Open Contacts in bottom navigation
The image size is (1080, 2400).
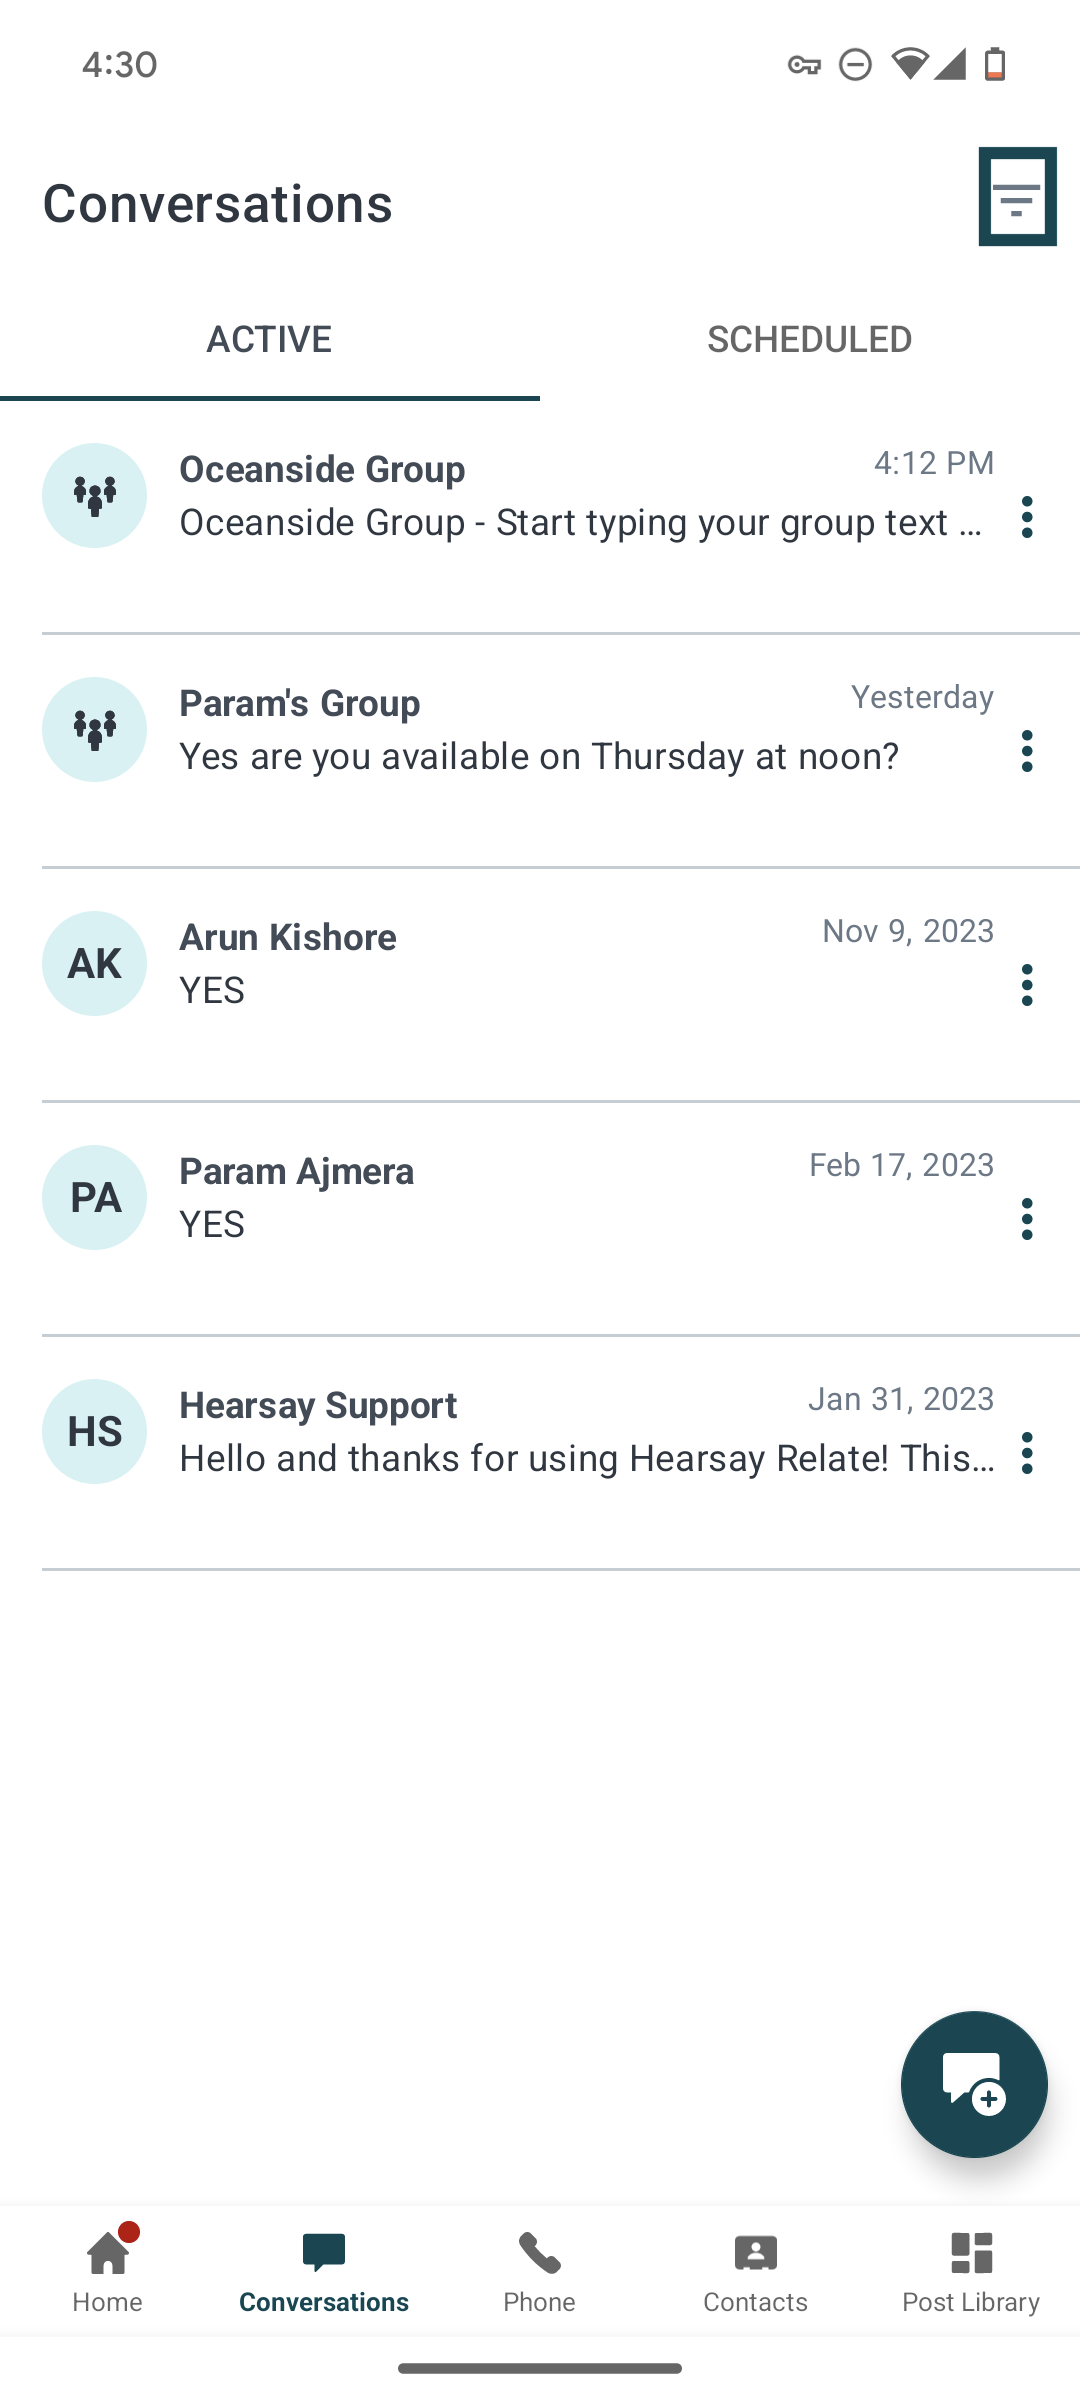coord(755,2270)
